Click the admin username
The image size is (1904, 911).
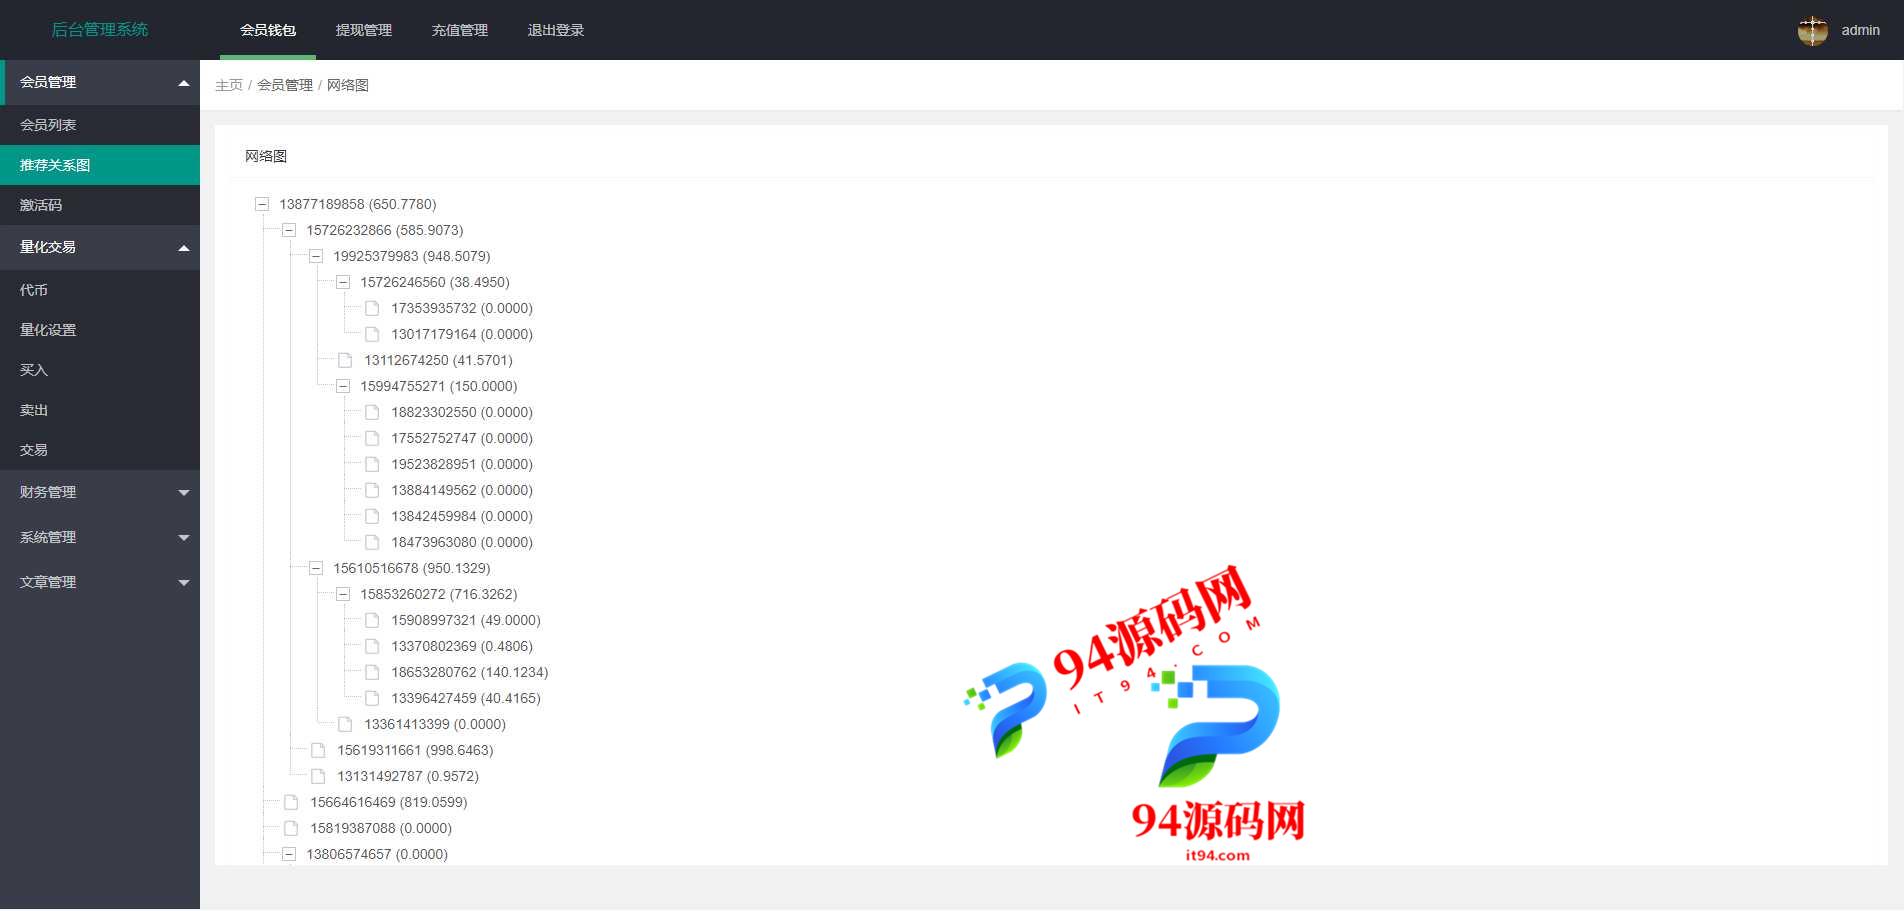(x=1860, y=30)
